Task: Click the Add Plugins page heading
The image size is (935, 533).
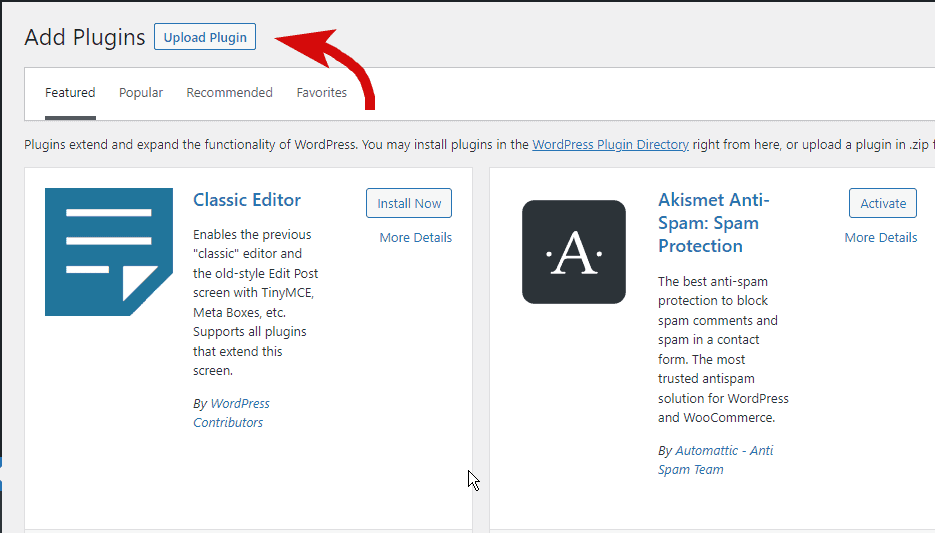Action: click(85, 37)
